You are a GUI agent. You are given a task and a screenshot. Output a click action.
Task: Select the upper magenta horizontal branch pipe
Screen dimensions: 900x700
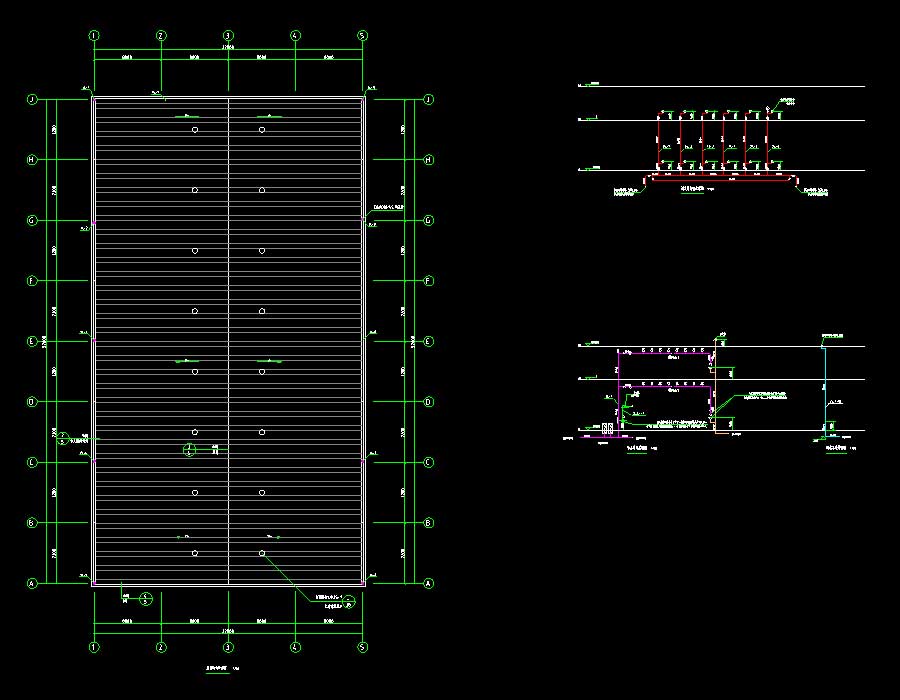666,353
